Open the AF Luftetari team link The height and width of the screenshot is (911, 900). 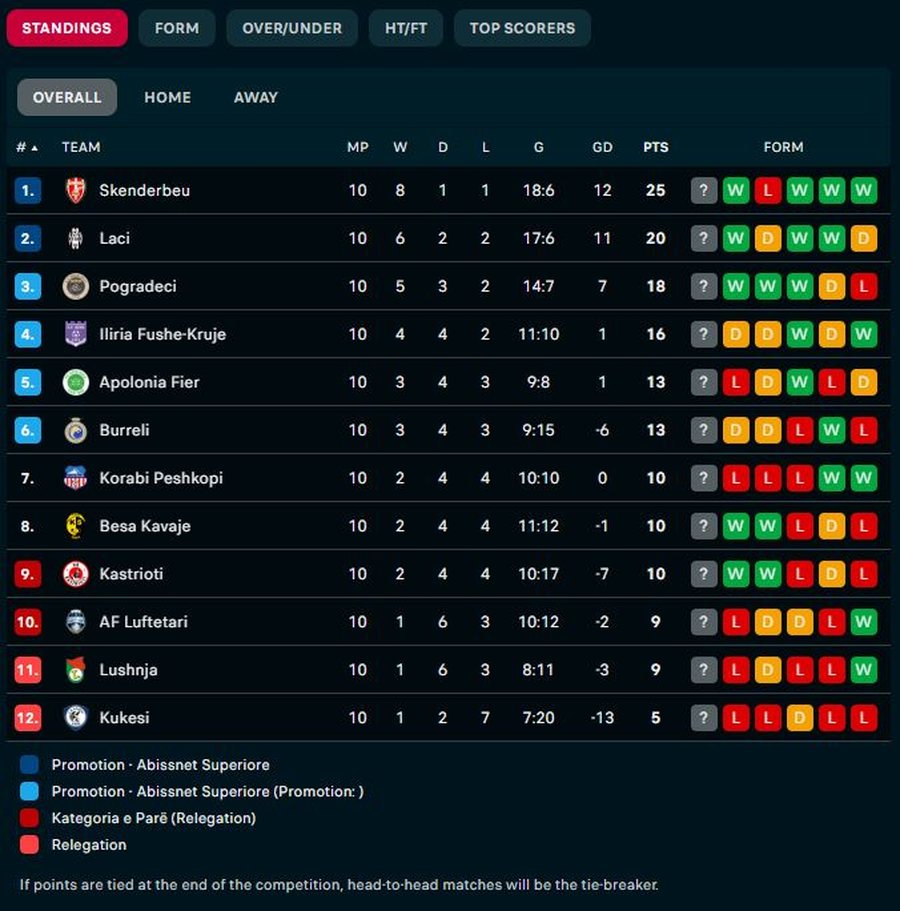[x=143, y=622]
